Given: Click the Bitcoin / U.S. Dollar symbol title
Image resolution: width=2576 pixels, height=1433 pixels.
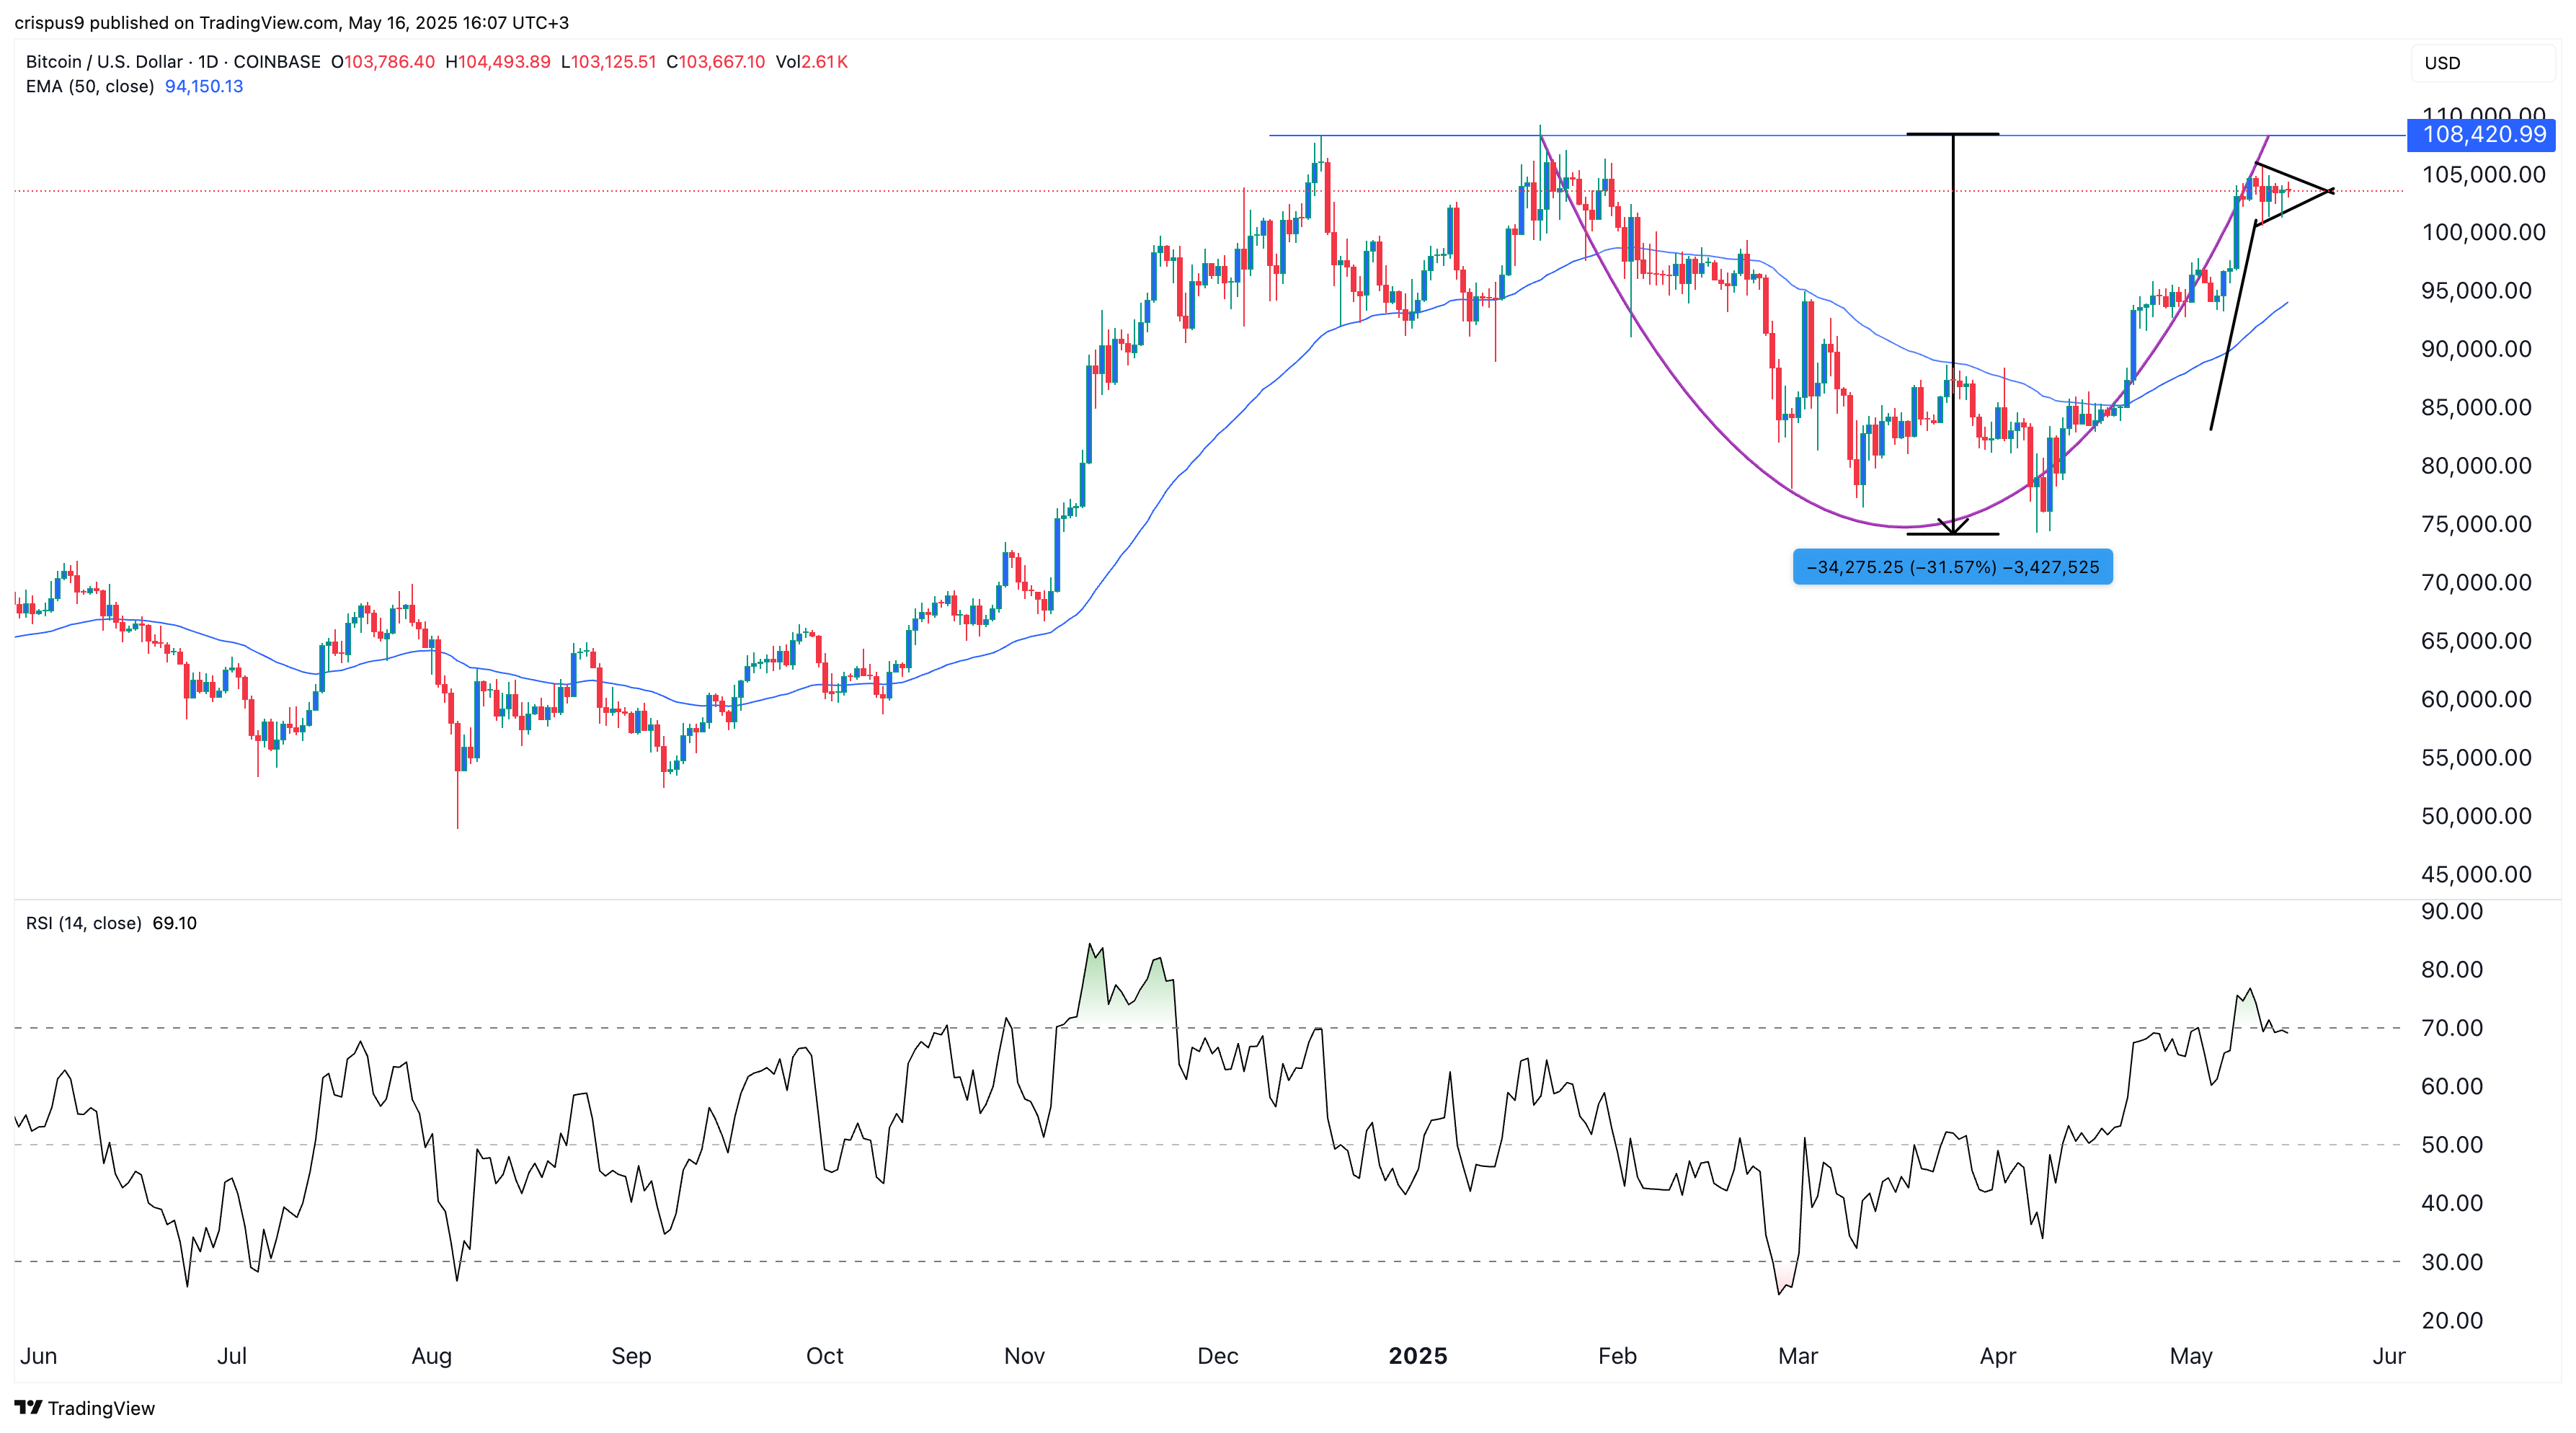Looking at the screenshot, I should click(104, 62).
